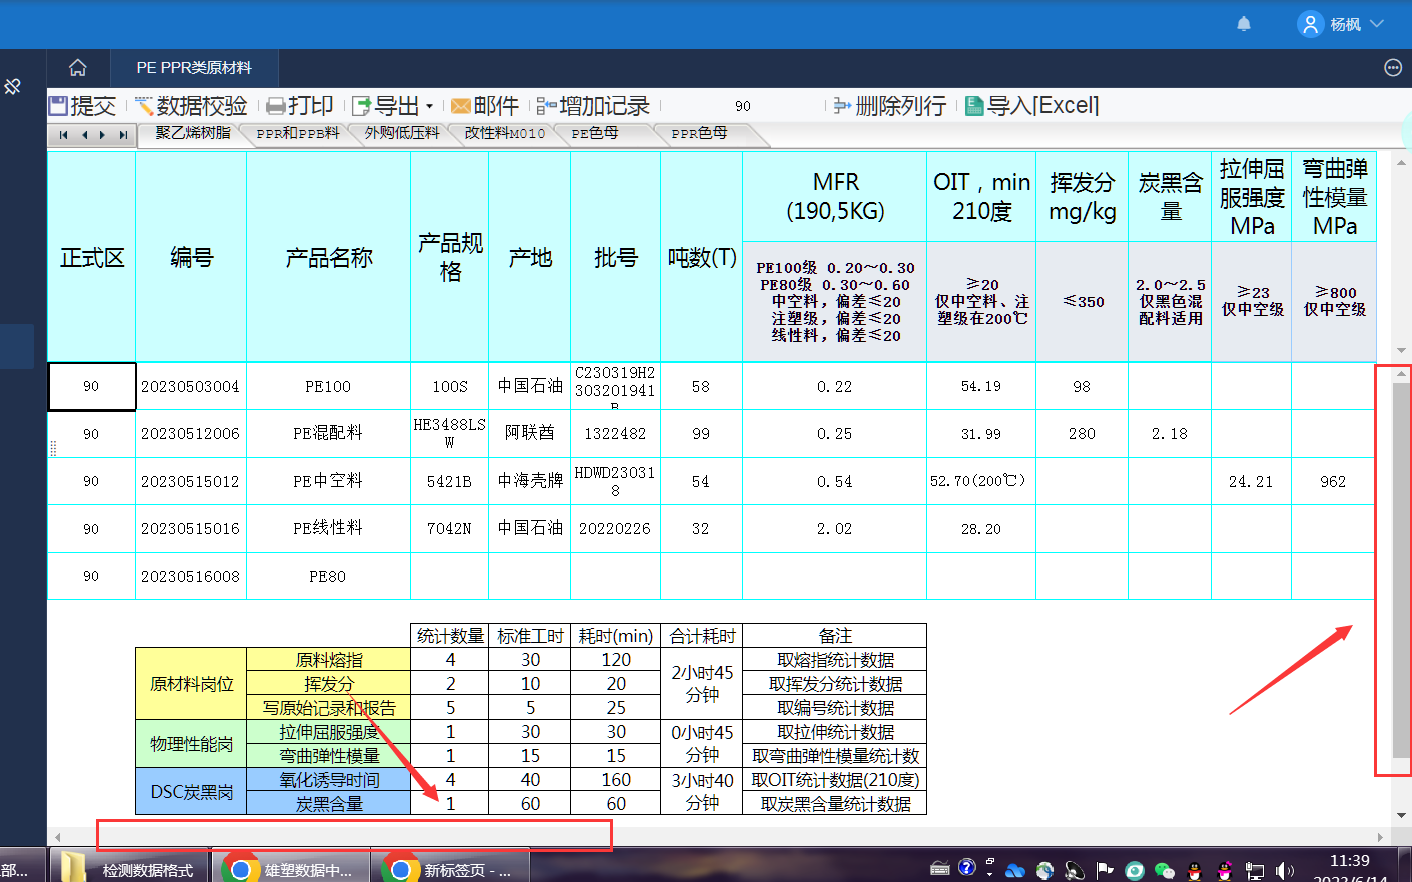This screenshot has width=1412, height=882.
Task: Click the 打印 print icon
Action: [275, 106]
